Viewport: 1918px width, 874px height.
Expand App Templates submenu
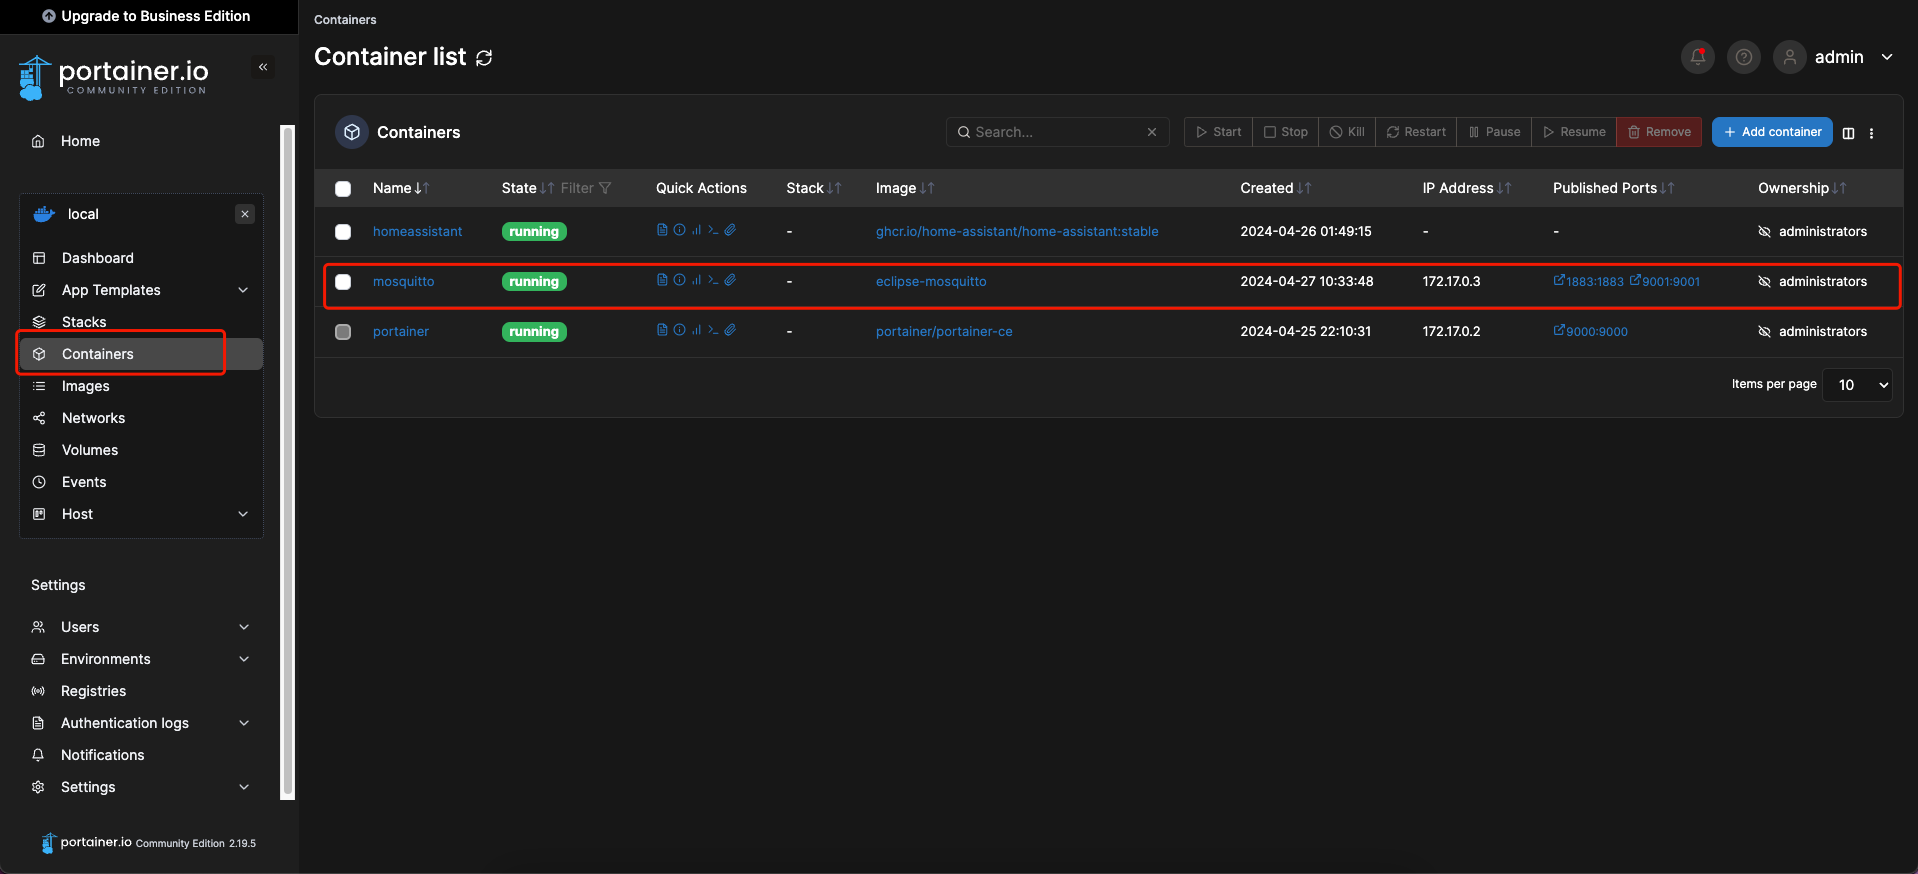pos(243,290)
